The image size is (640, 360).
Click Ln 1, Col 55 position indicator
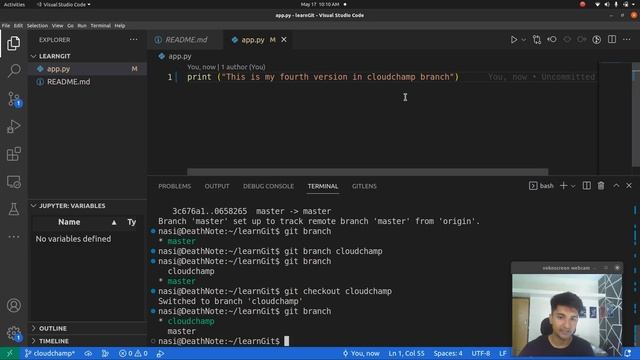tap(406, 353)
